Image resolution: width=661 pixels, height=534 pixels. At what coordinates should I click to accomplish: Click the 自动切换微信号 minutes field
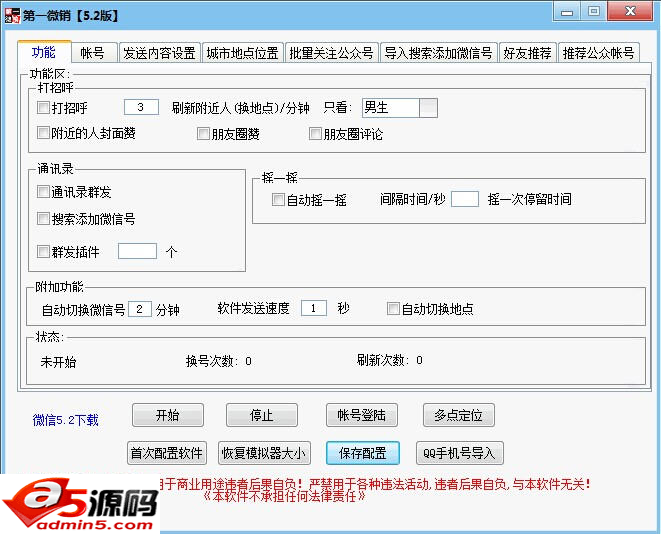[x=140, y=309]
